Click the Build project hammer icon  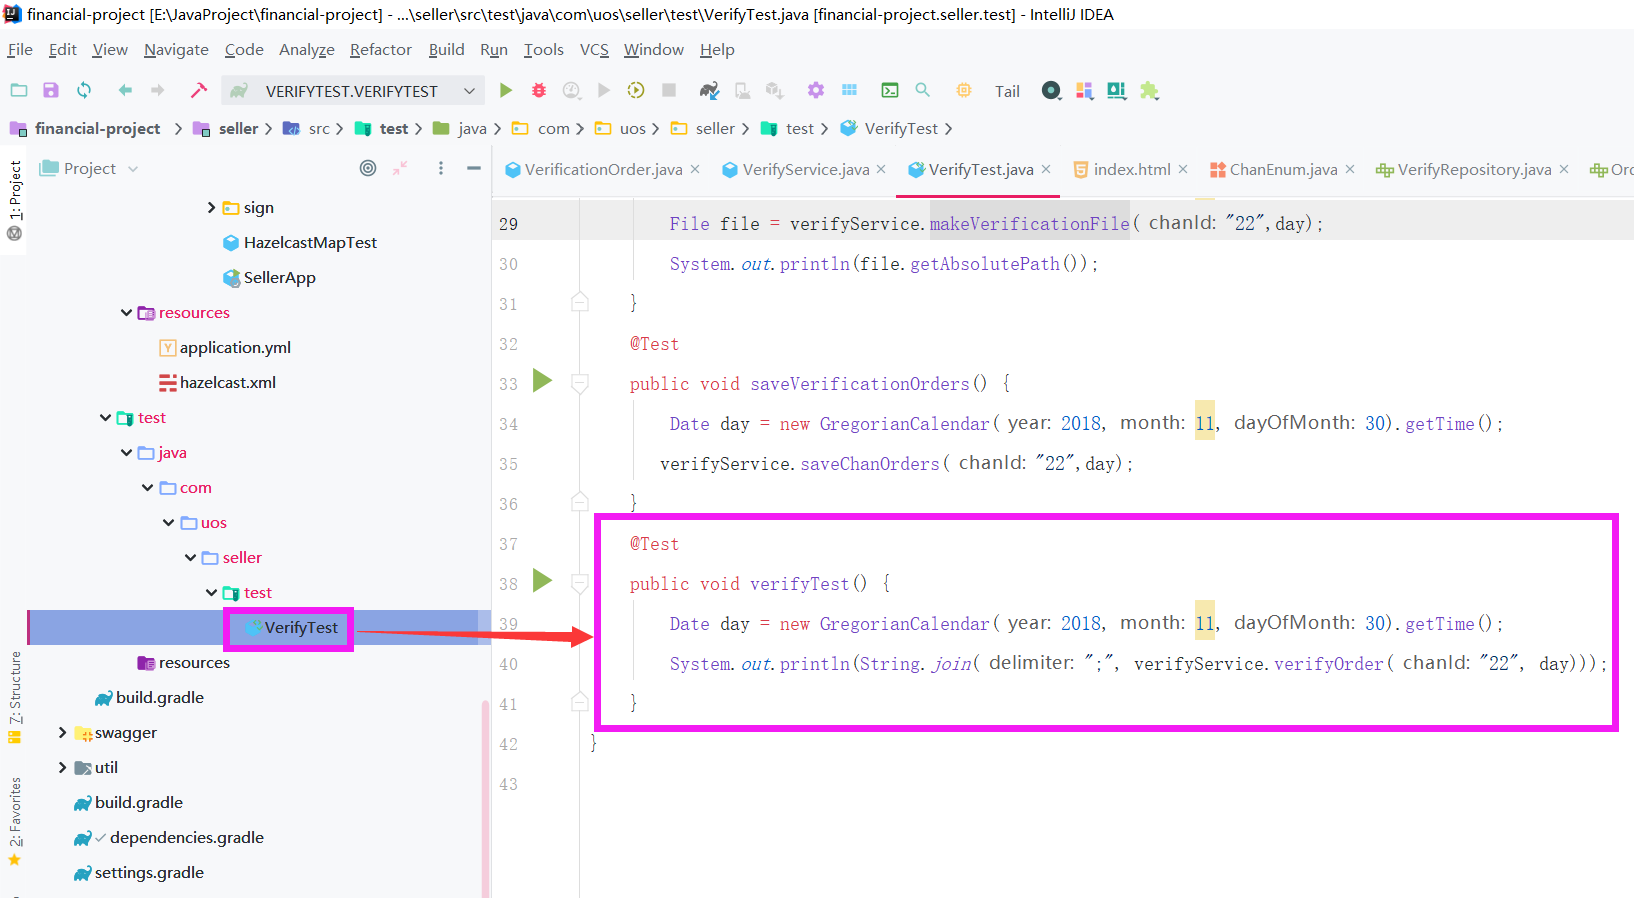pos(199,91)
